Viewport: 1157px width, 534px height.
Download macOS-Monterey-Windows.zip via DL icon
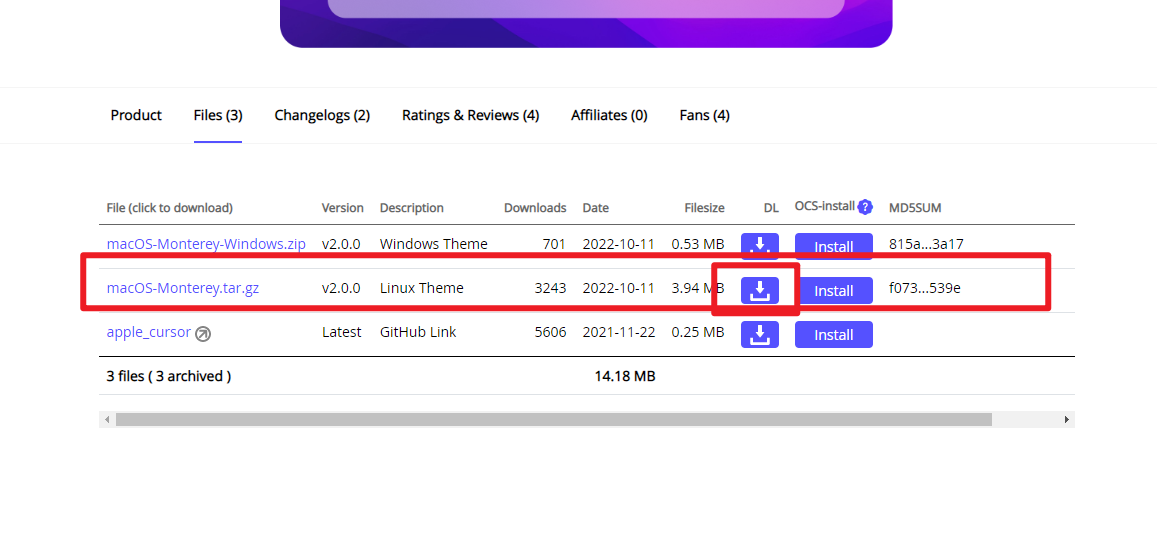pos(759,246)
